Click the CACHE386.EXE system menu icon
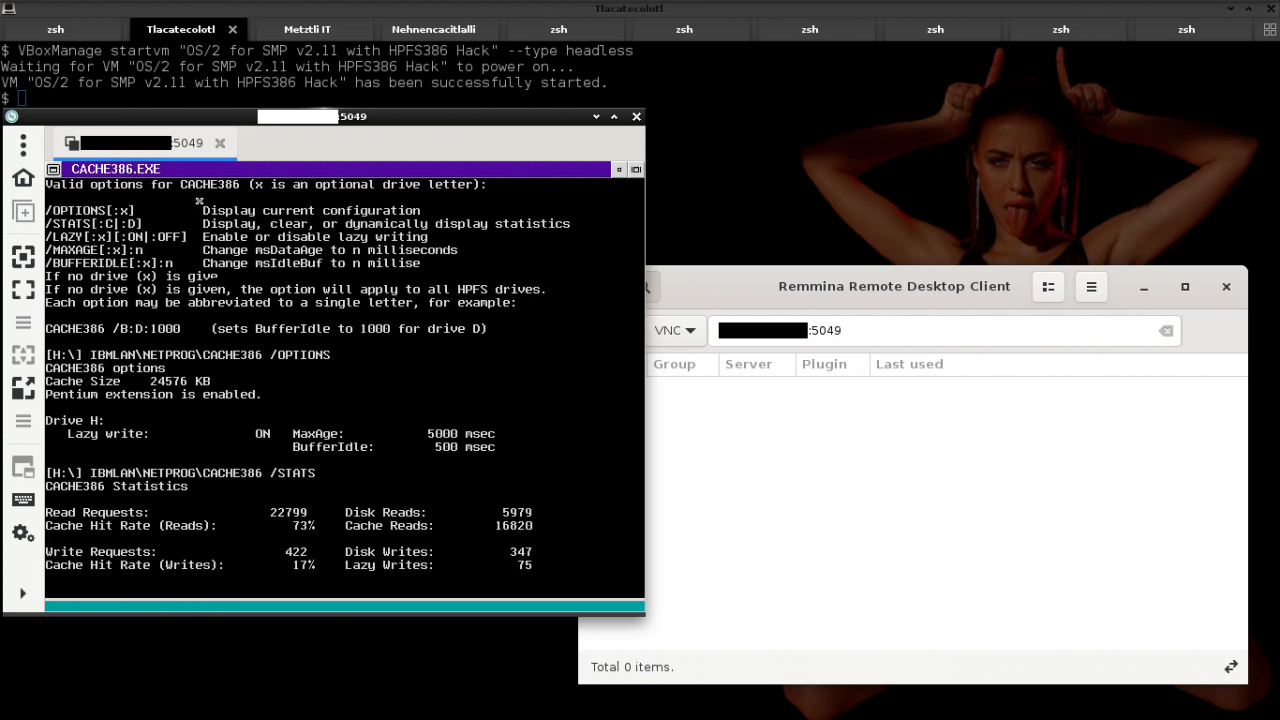The image size is (1280, 720). click(54, 170)
